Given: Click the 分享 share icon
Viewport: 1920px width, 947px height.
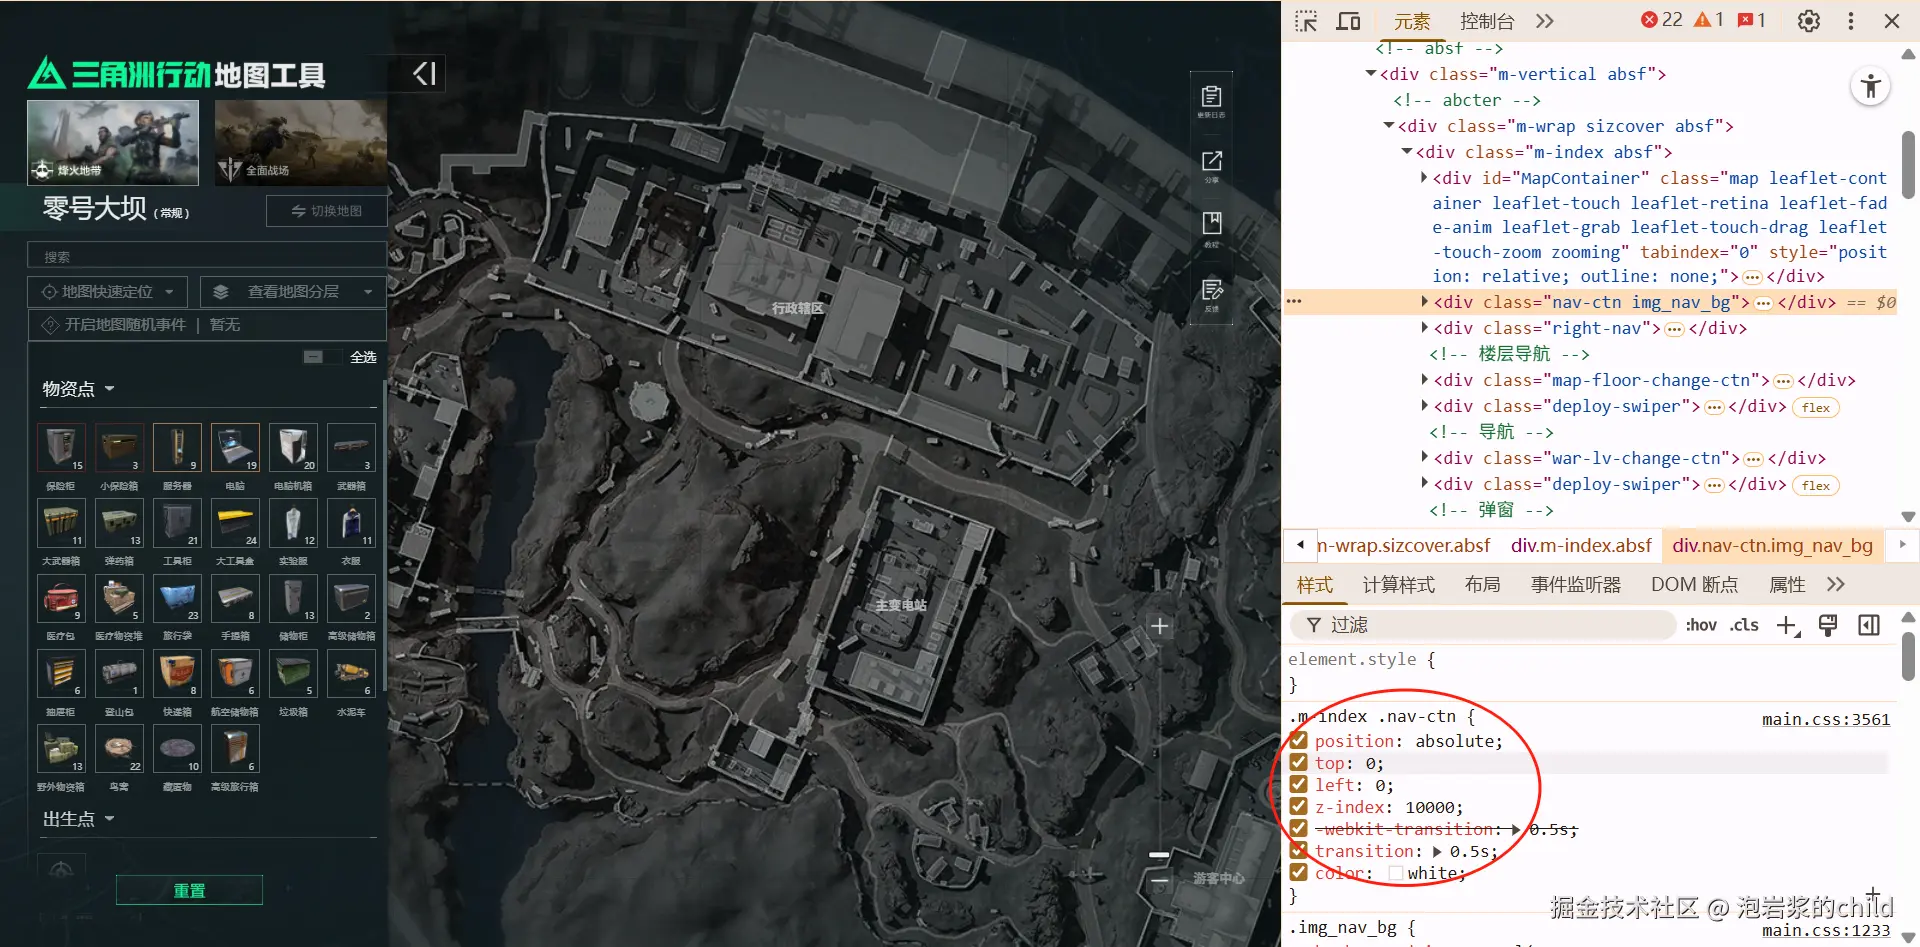Looking at the screenshot, I should (x=1211, y=165).
